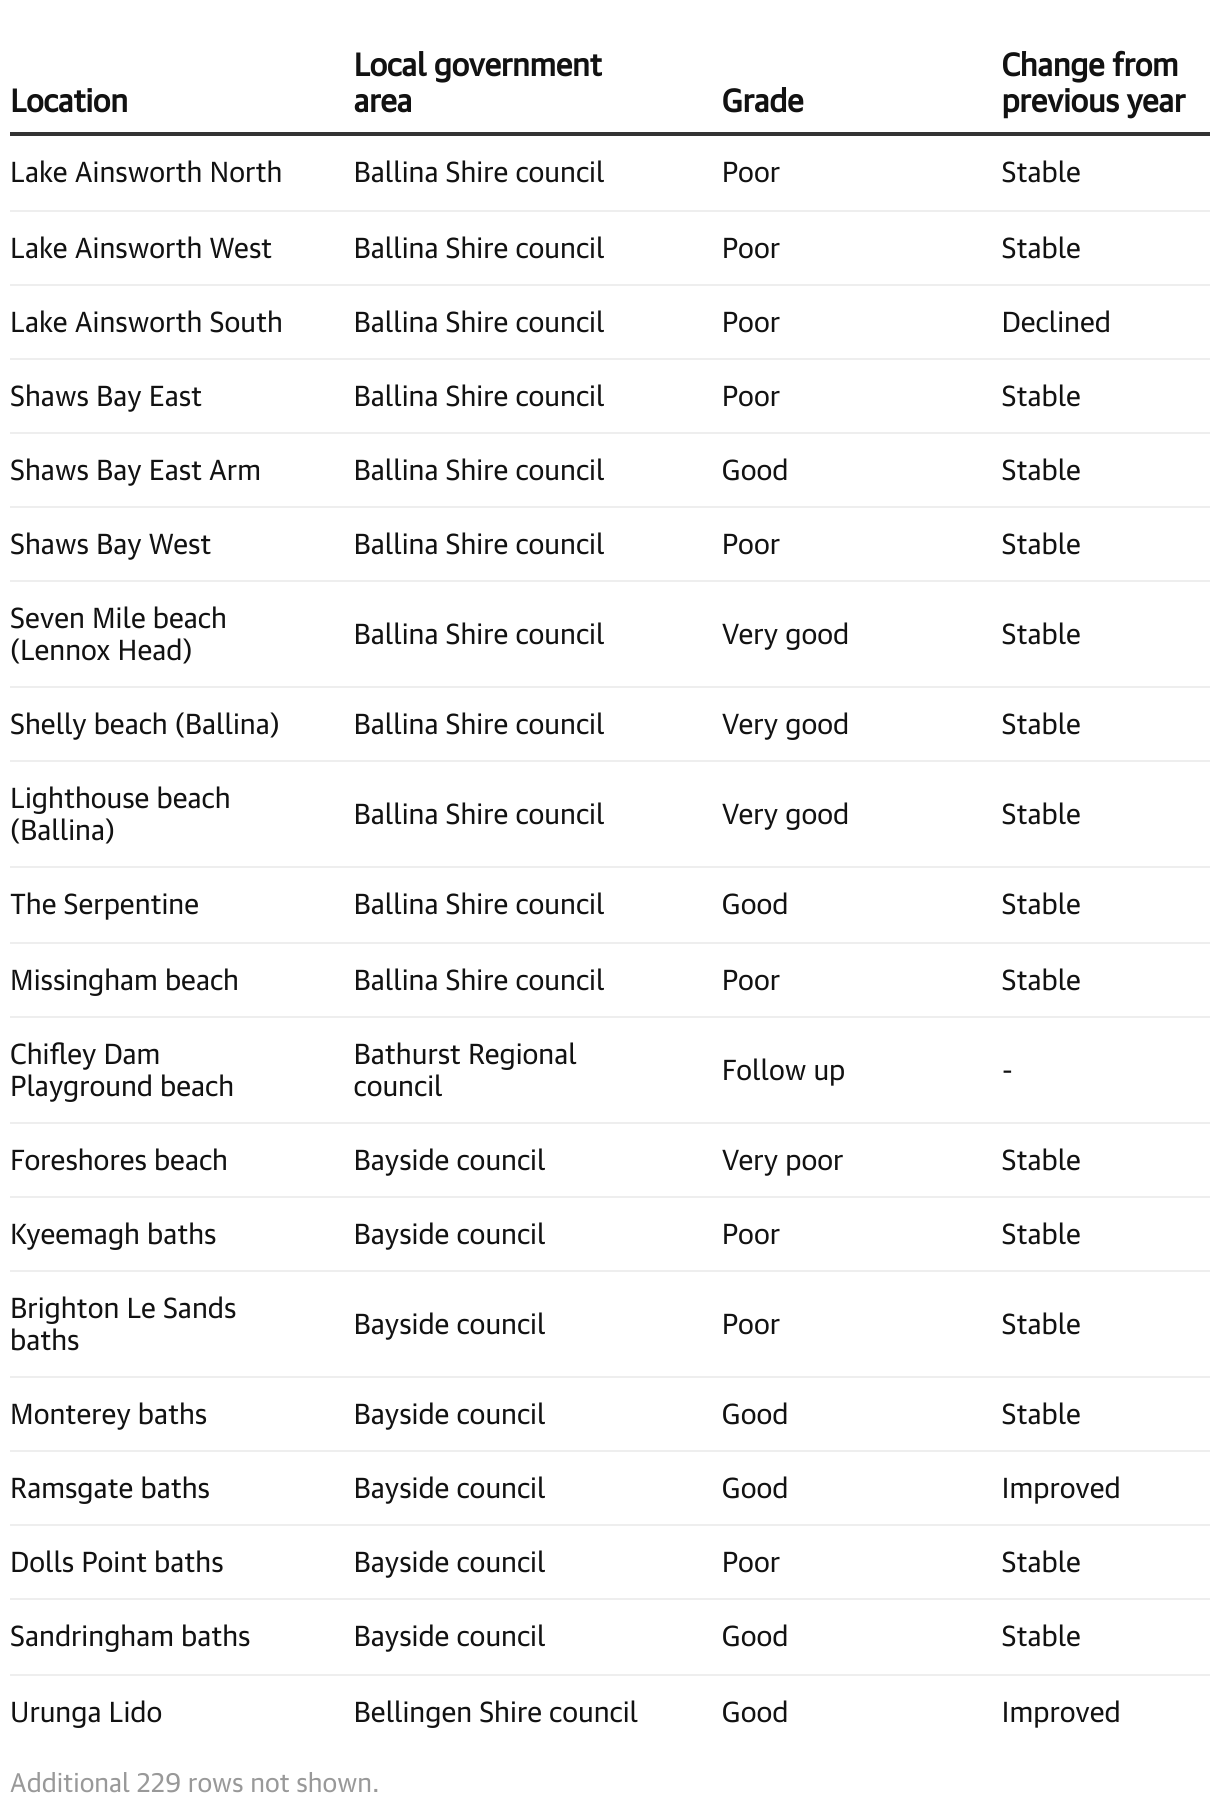Select the Shelly beach (Ballina) row

click(x=144, y=725)
